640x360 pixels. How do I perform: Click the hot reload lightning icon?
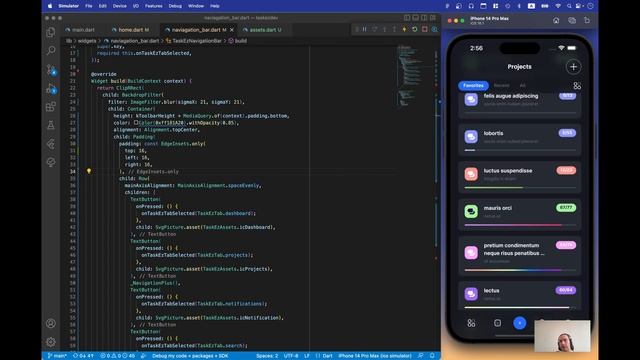404,29
